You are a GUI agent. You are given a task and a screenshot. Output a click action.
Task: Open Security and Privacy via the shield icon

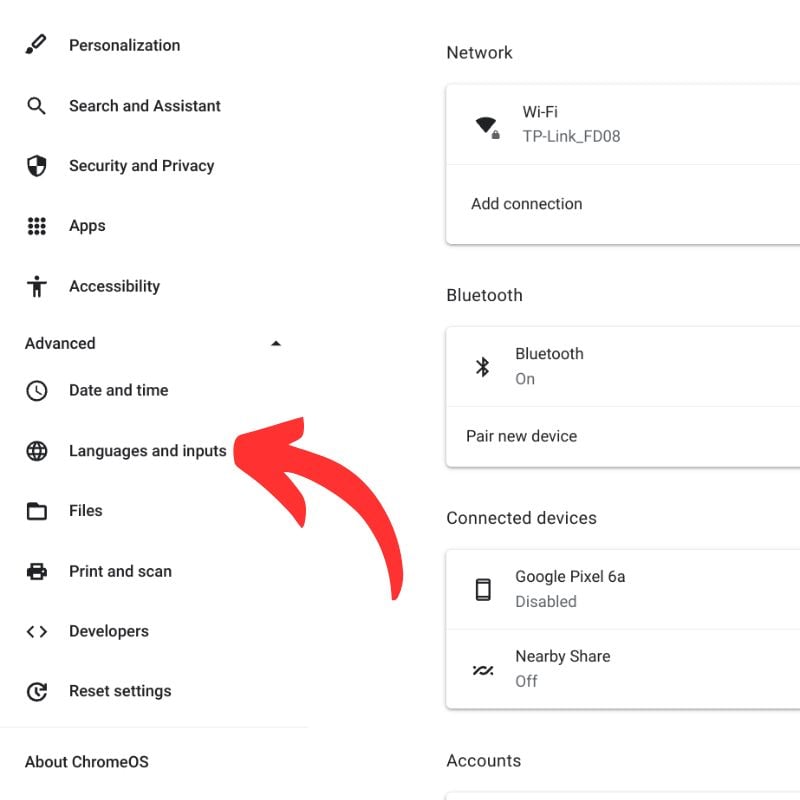tap(37, 165)
